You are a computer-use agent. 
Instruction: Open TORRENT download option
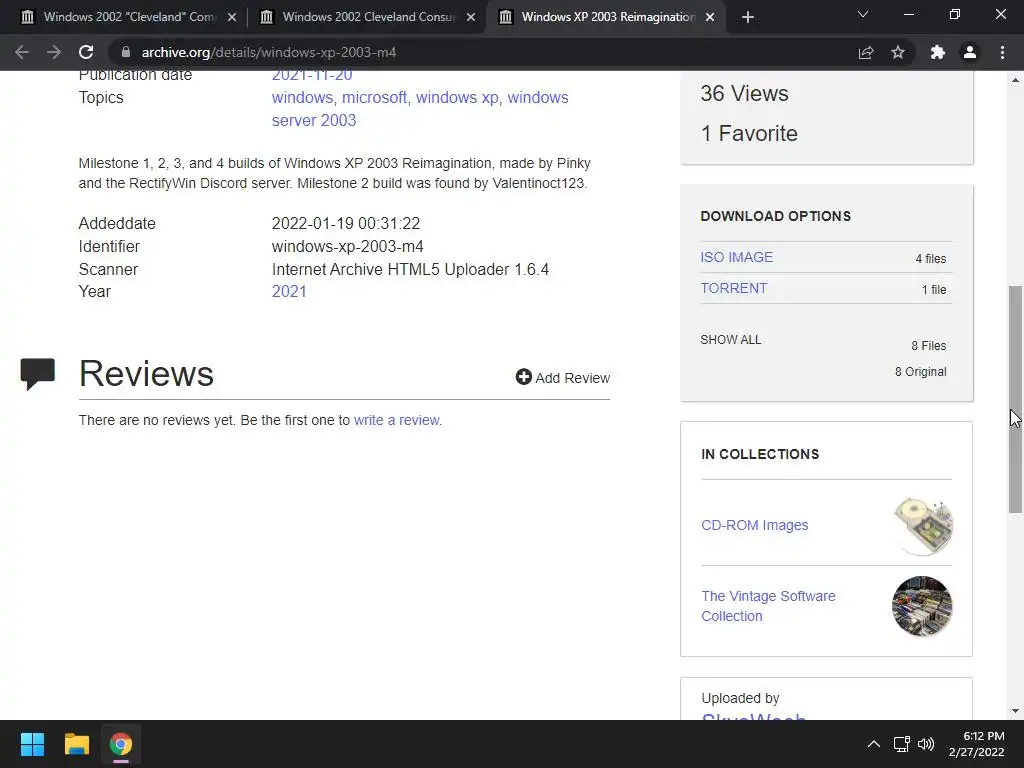click(x=733, y=288)
